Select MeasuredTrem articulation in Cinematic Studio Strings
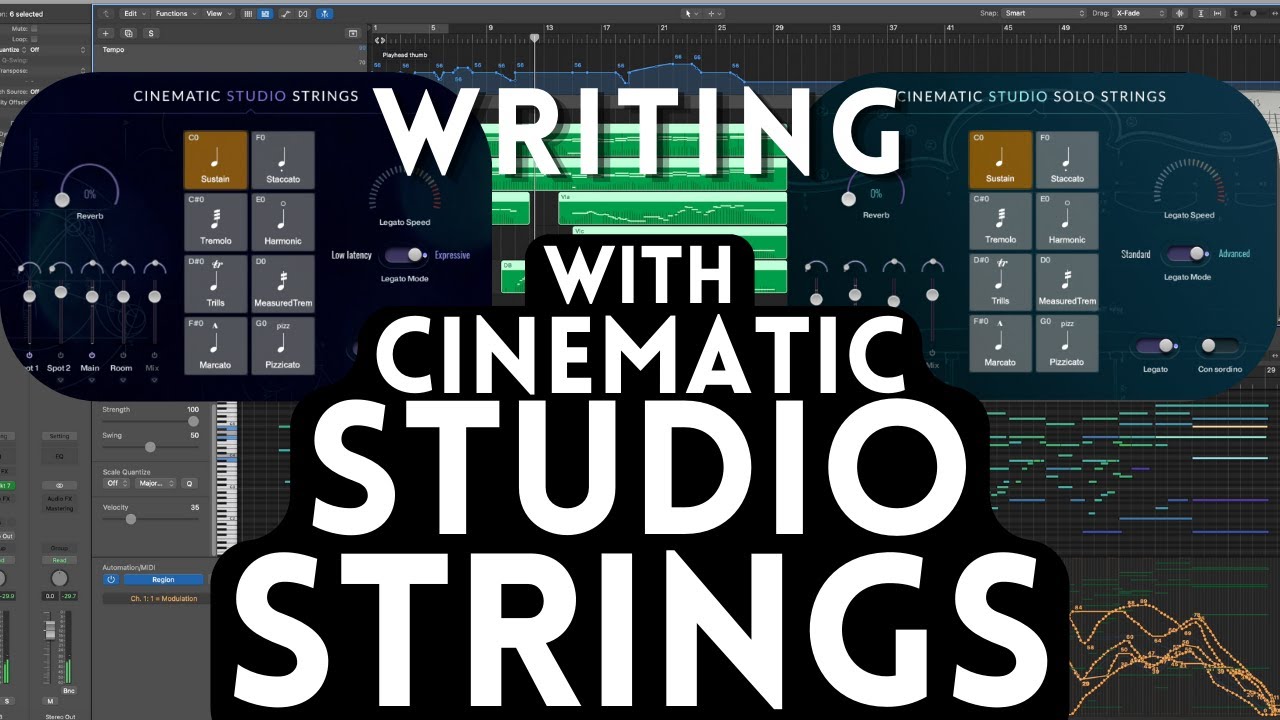The image size is (1280, 720). point(283,284)
